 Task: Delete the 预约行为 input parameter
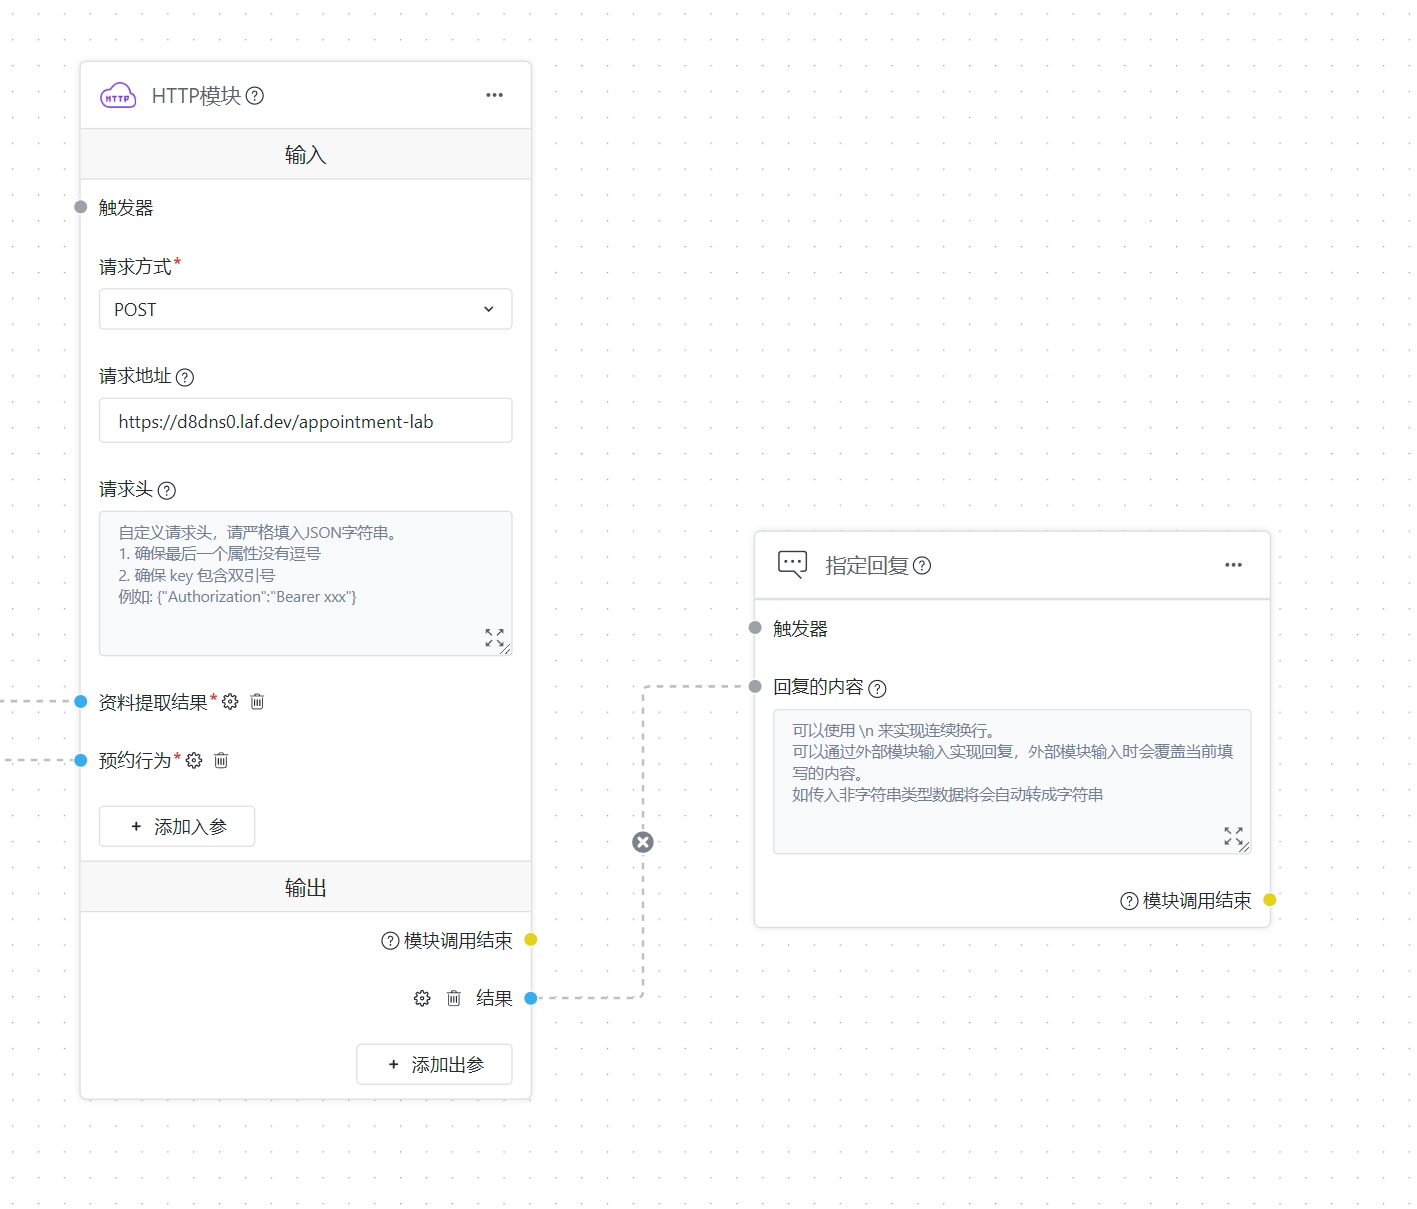(221, 761)
